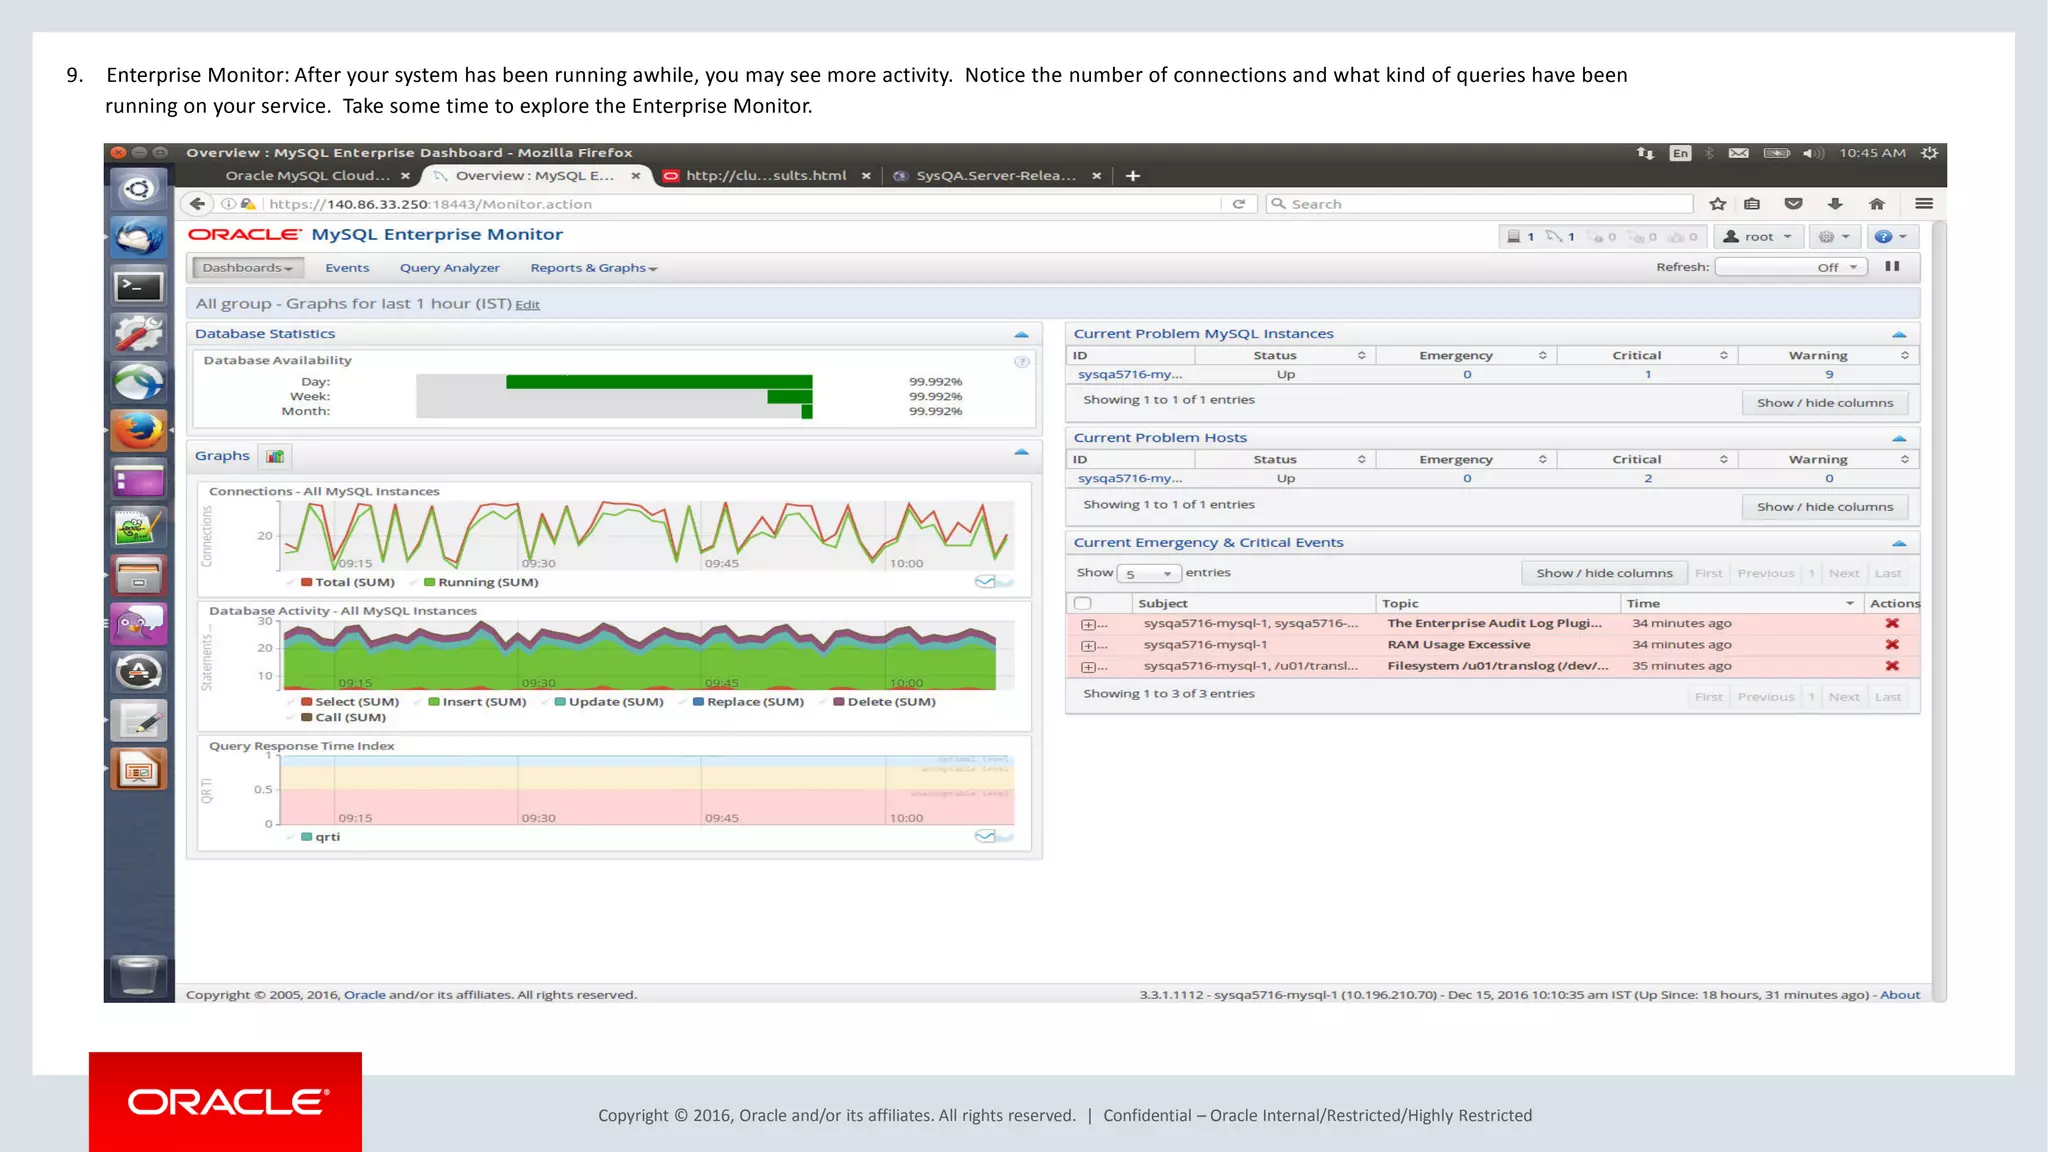Collapse the Database Statistics panel
Image resolution: width=2048 pixels, height=1152 pixels.
1021,334
